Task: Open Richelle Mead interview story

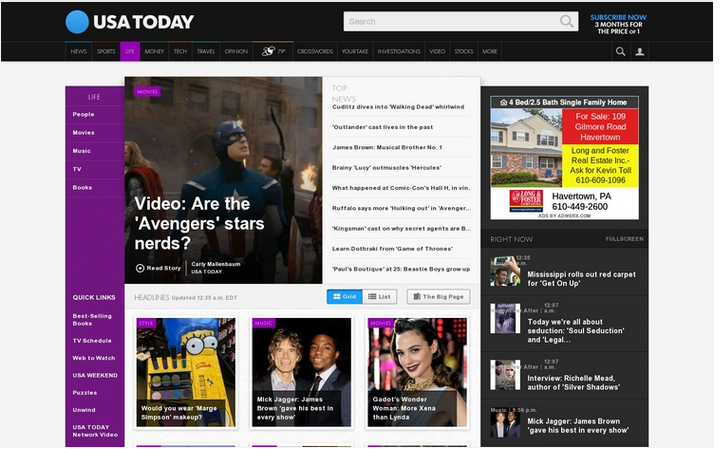Action: [x=574, y=382]
